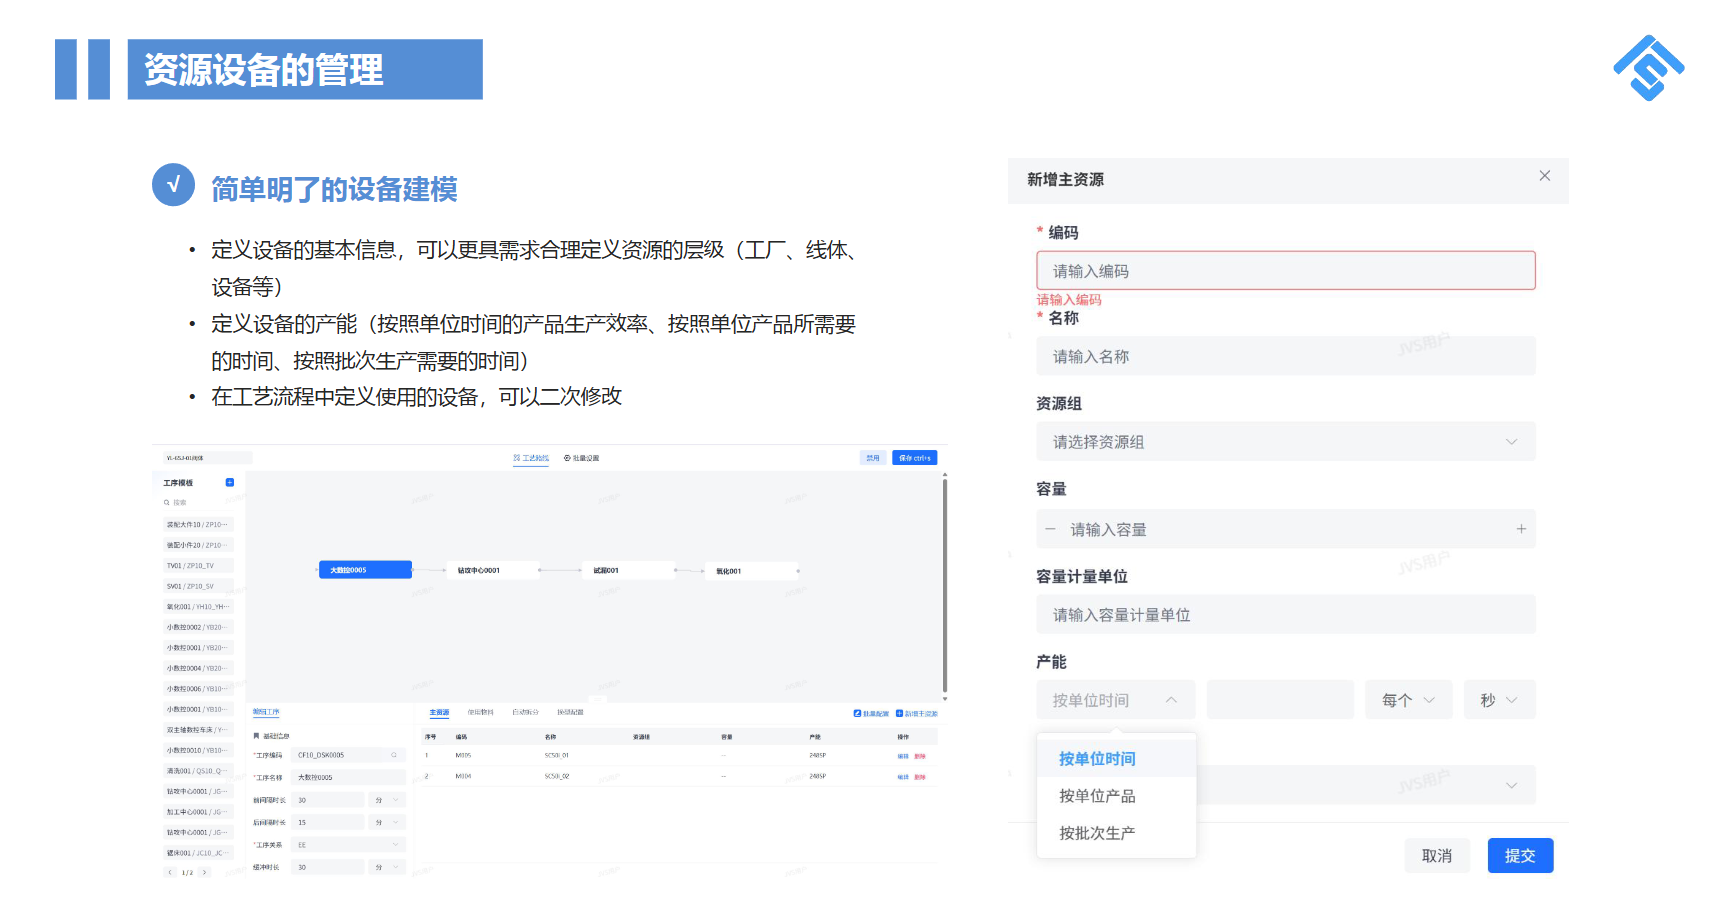Select the 试漏001 process node

click(x=628, y=570)
